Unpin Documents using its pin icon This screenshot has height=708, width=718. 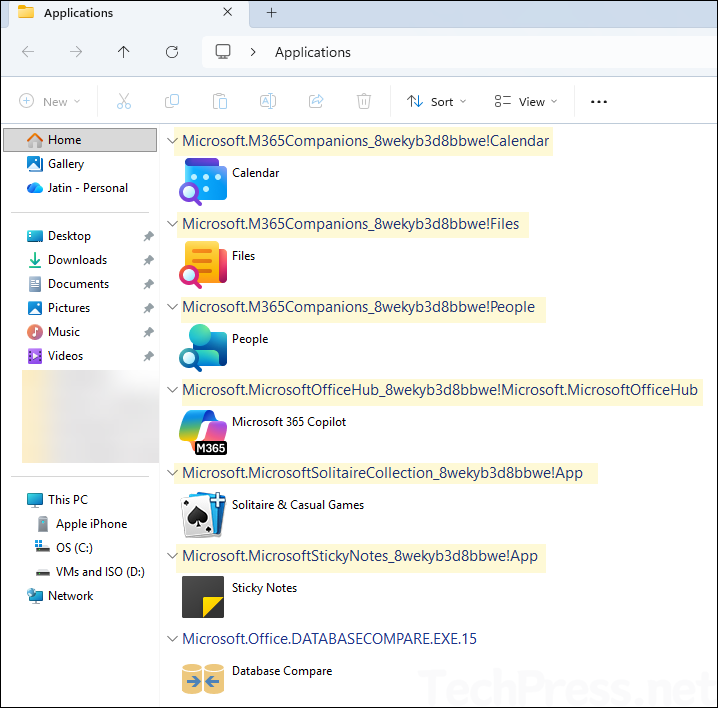[x=148, y=284]
